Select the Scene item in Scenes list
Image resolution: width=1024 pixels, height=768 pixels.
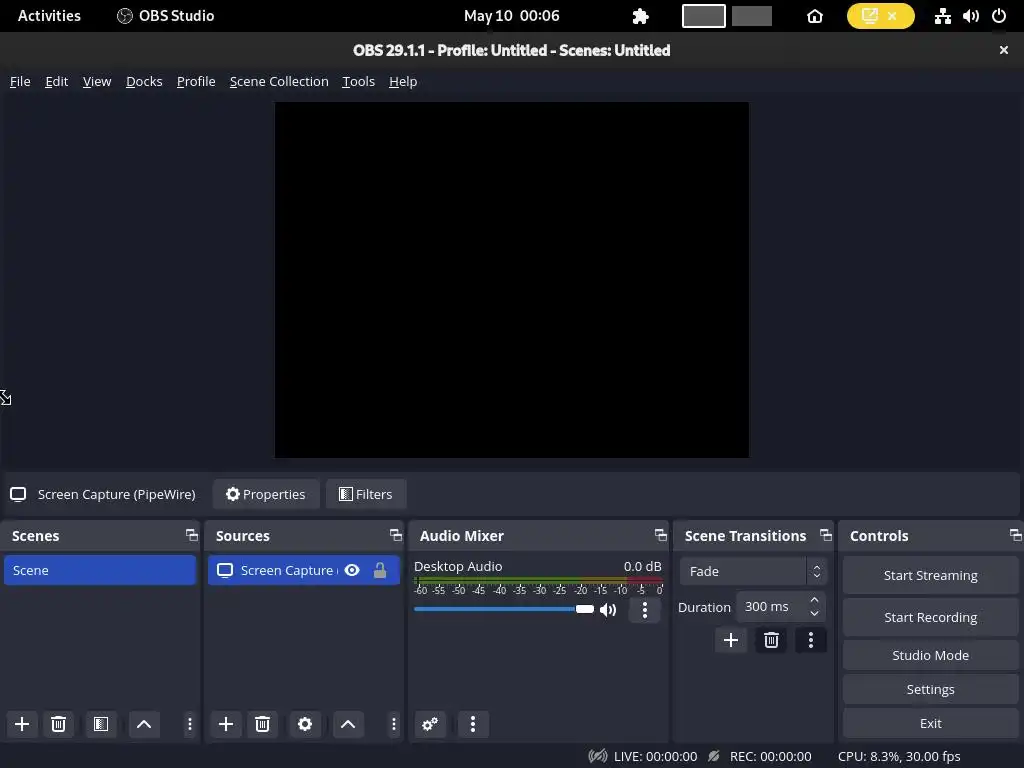click(x=100, y=570)
